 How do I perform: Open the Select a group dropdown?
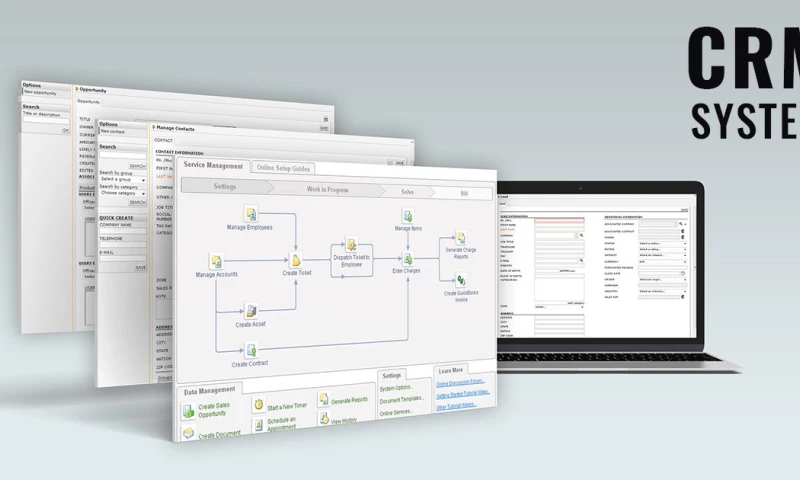122,180
